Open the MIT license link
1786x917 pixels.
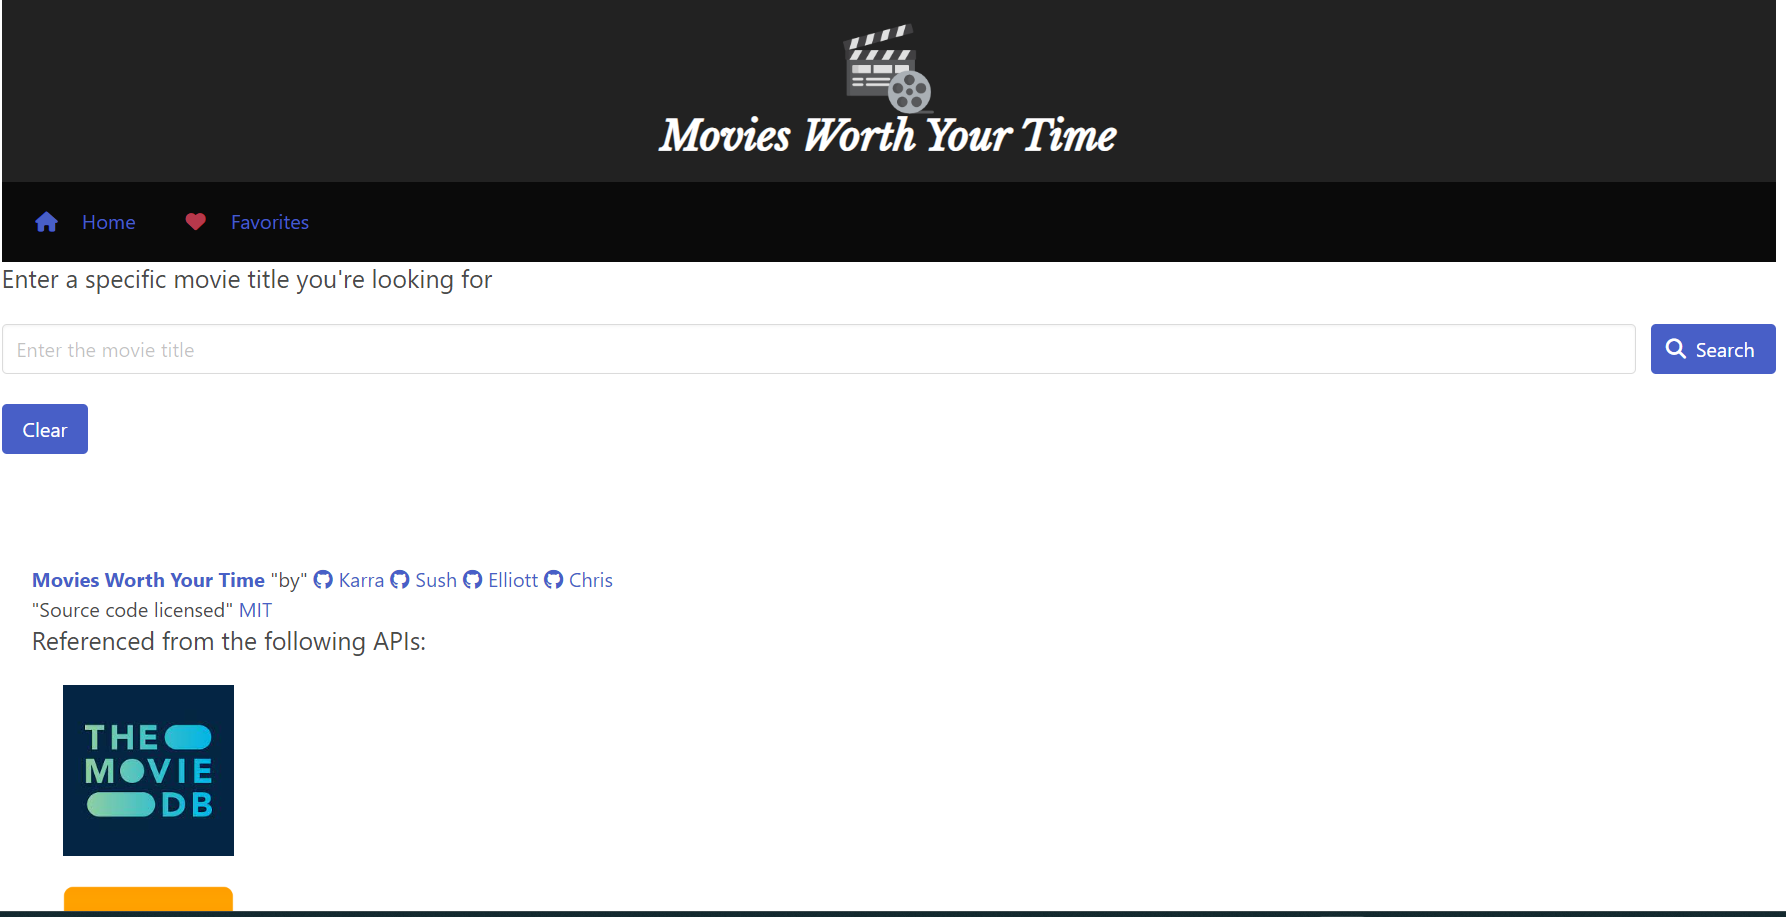pos(255,610)
